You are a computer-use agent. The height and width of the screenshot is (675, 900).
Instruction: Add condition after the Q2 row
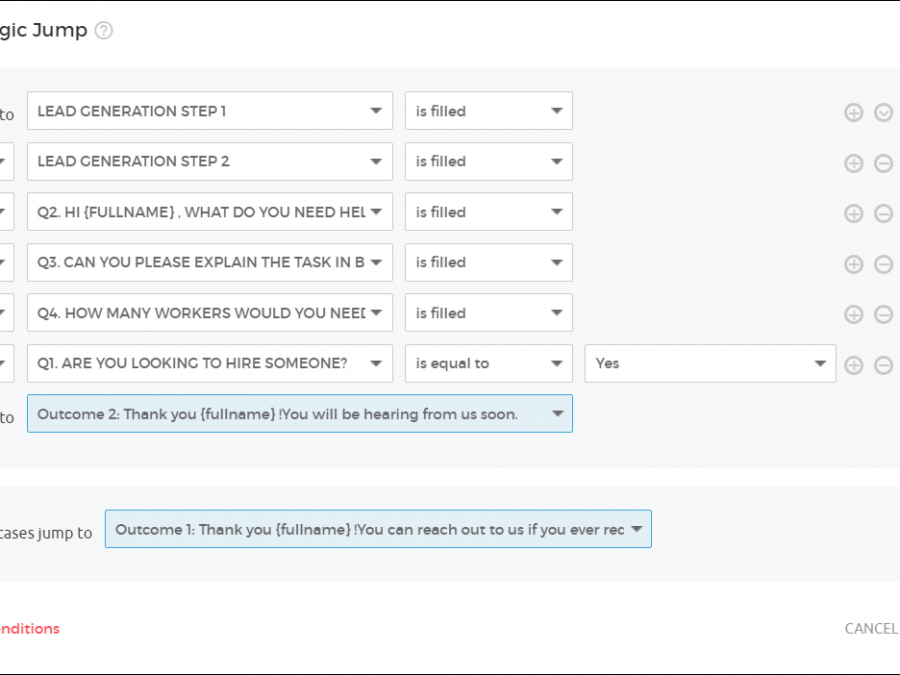coord(853,213)
